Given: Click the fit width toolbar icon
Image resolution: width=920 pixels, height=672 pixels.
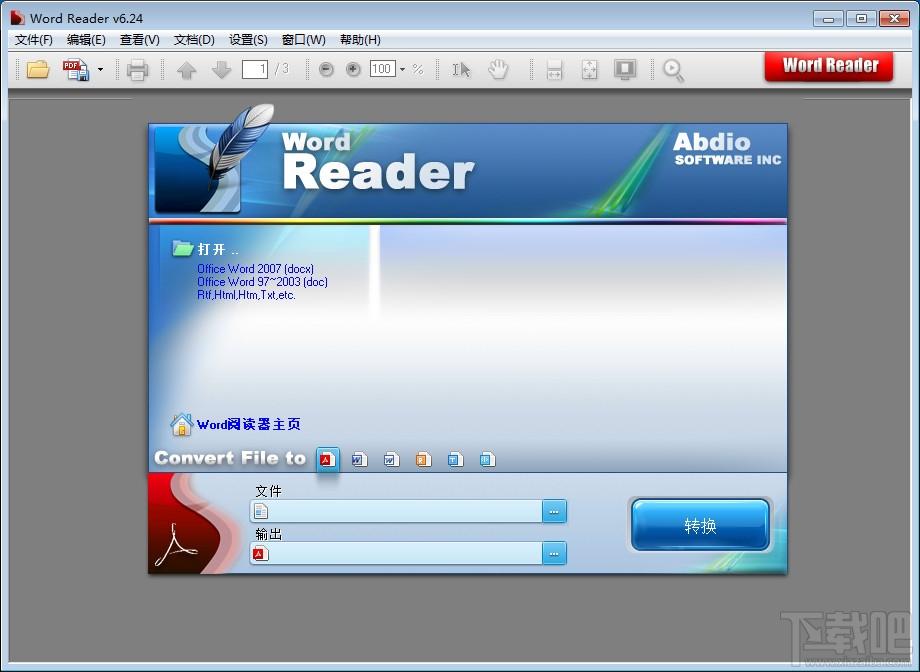Looking at the screenshot, I should 554,69.
